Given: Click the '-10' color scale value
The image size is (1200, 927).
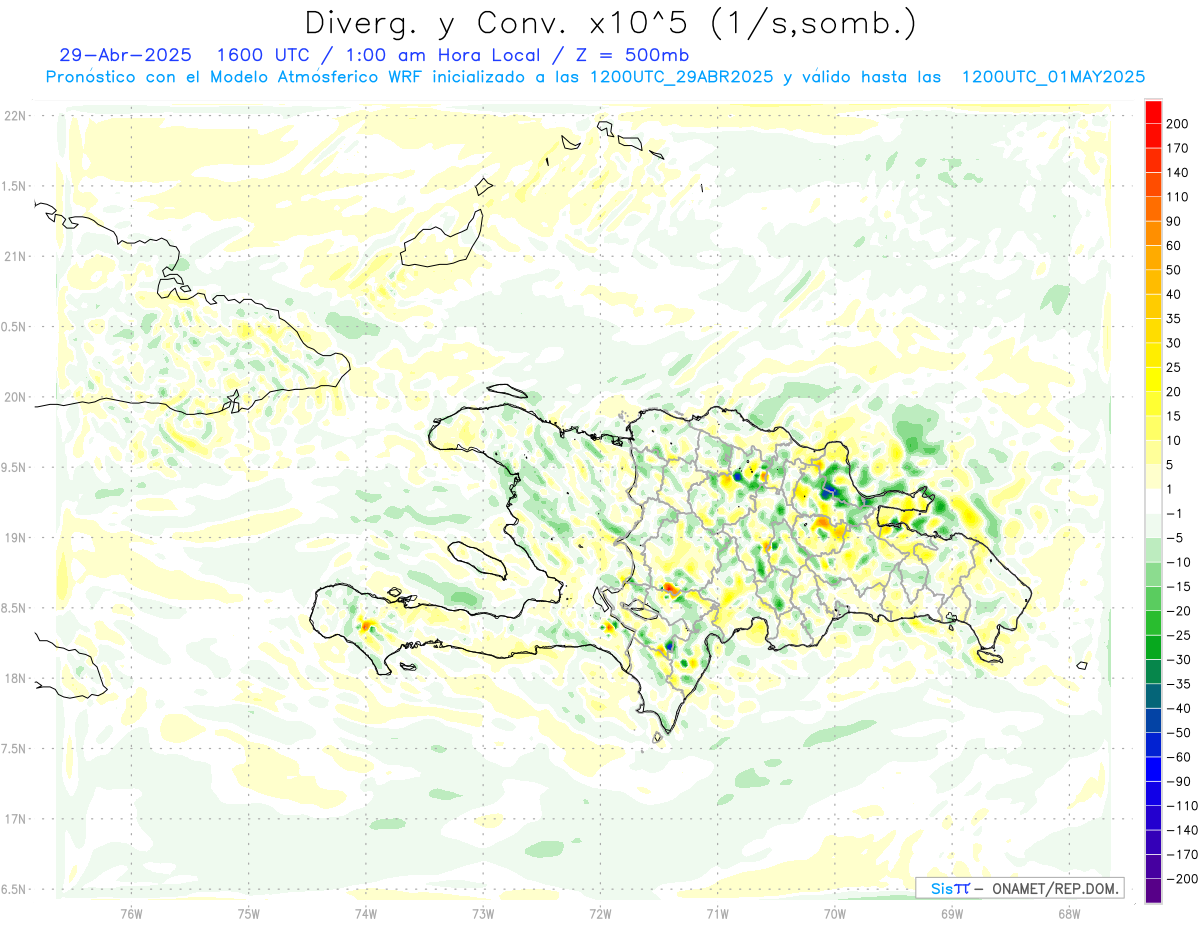Looking at the screenshot, I should 1178,562.
